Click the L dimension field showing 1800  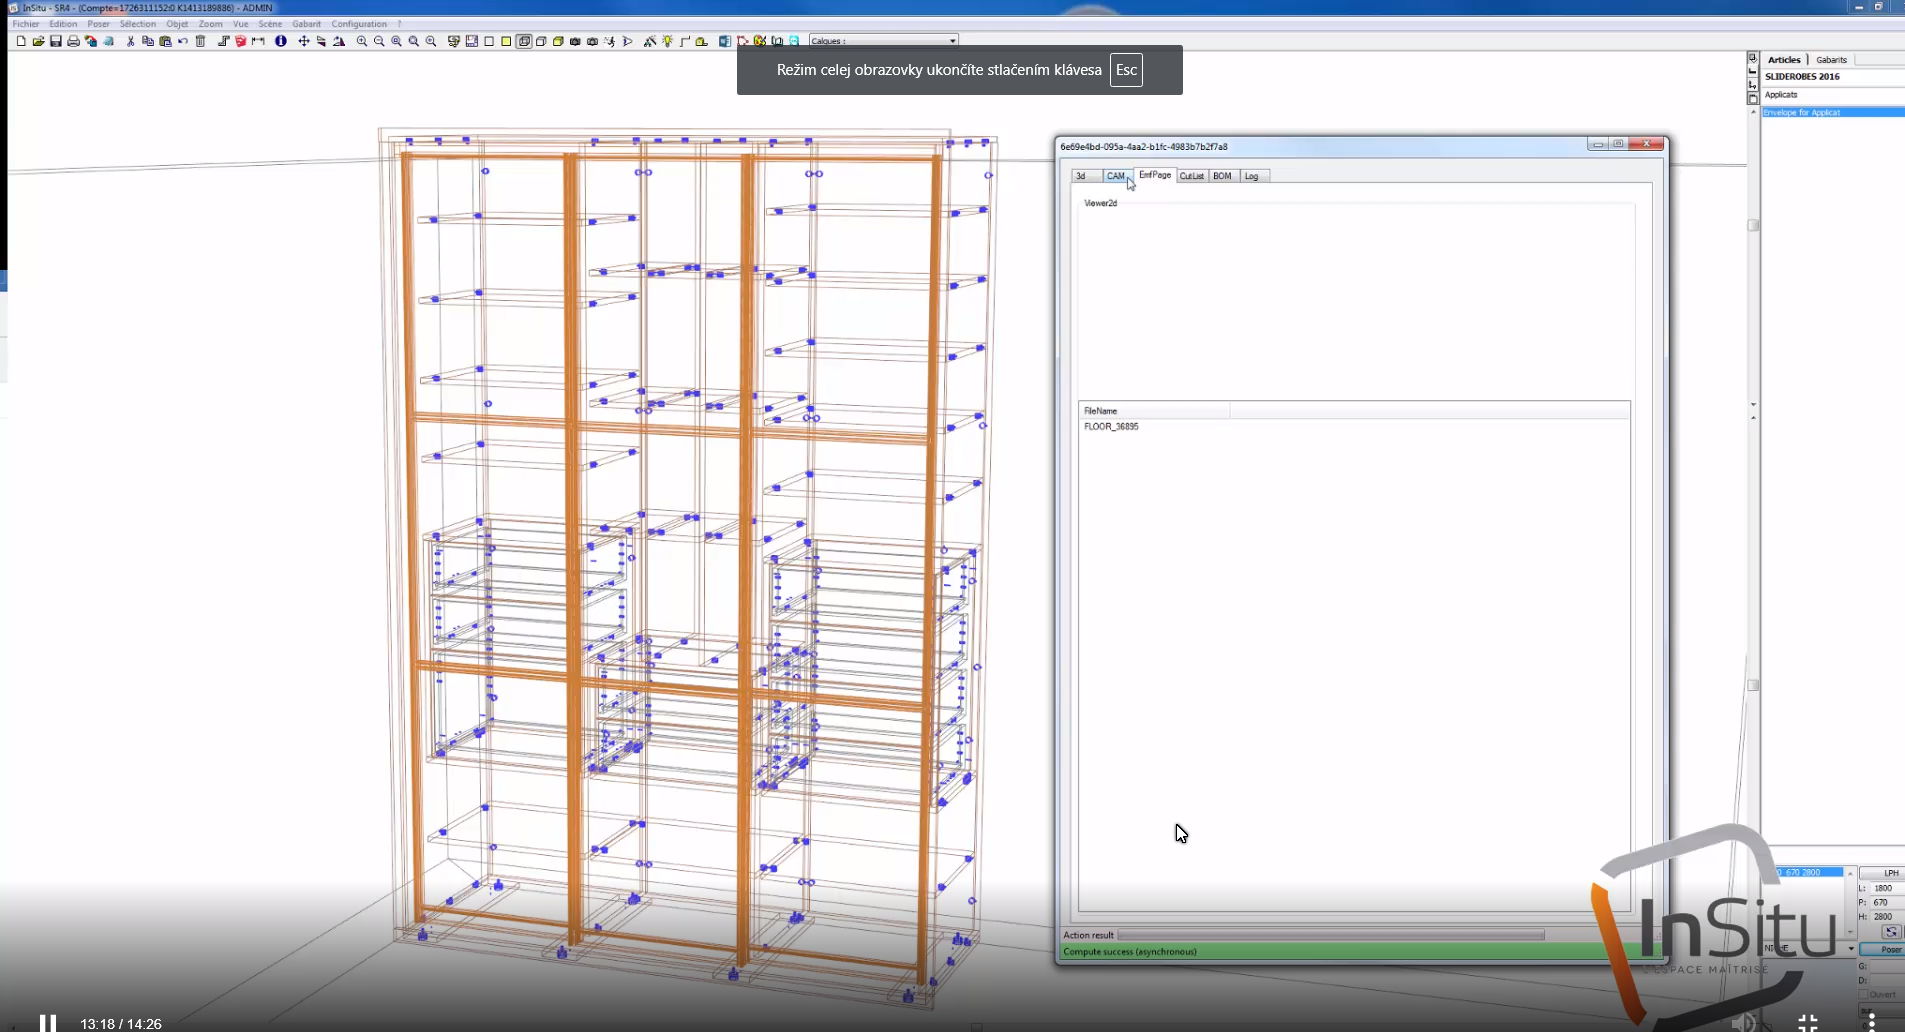tap(1886, 888)
